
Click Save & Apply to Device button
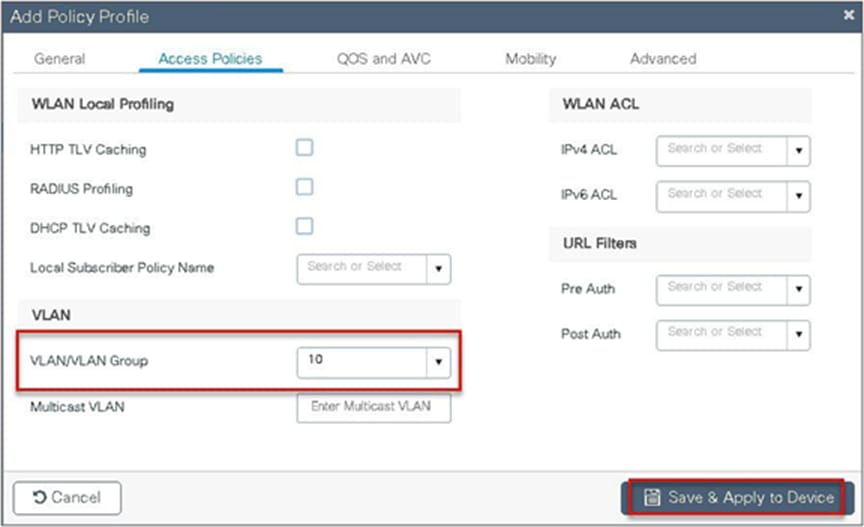click(737, 498)
